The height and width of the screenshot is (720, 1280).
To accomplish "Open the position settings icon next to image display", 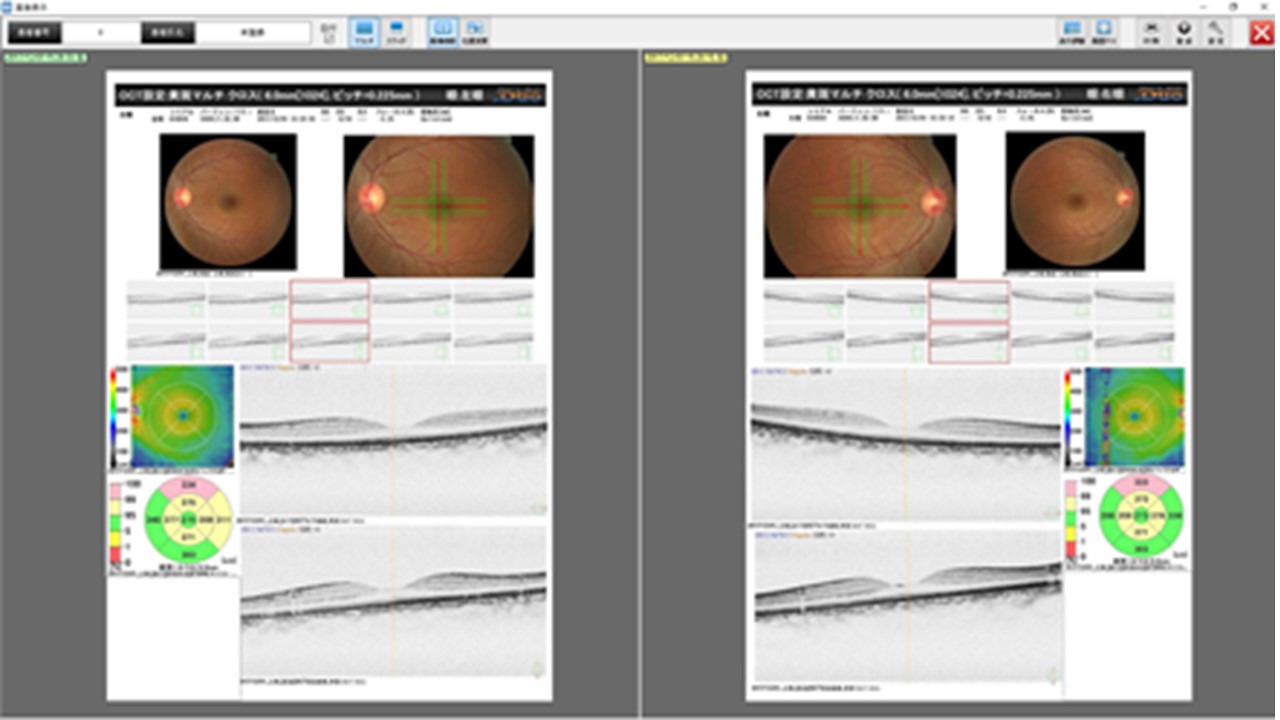I will 475,32.
